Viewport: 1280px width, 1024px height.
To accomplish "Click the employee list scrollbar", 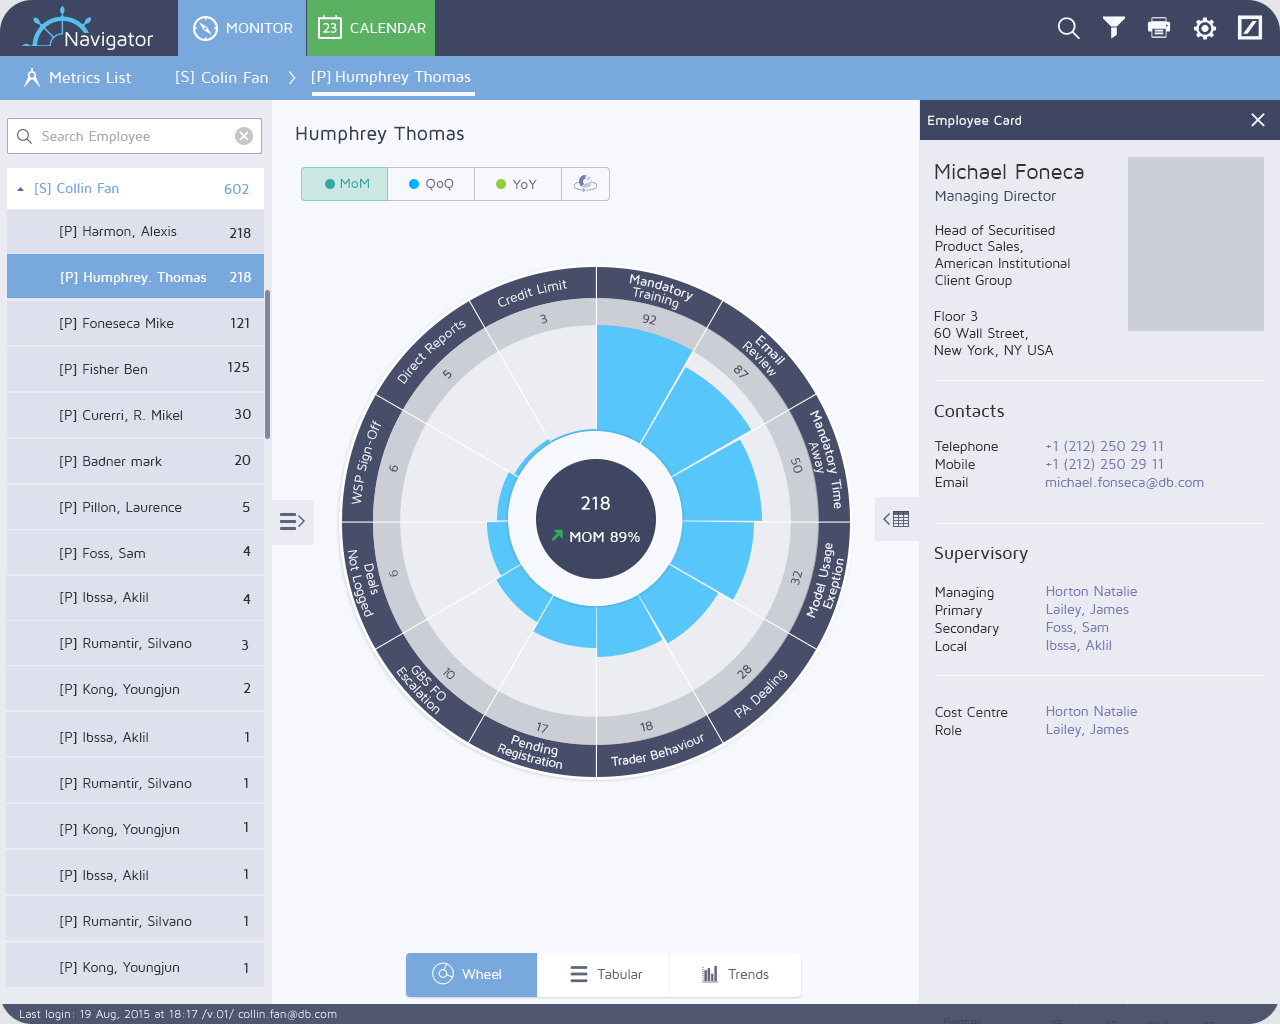I will coord(268,364).
